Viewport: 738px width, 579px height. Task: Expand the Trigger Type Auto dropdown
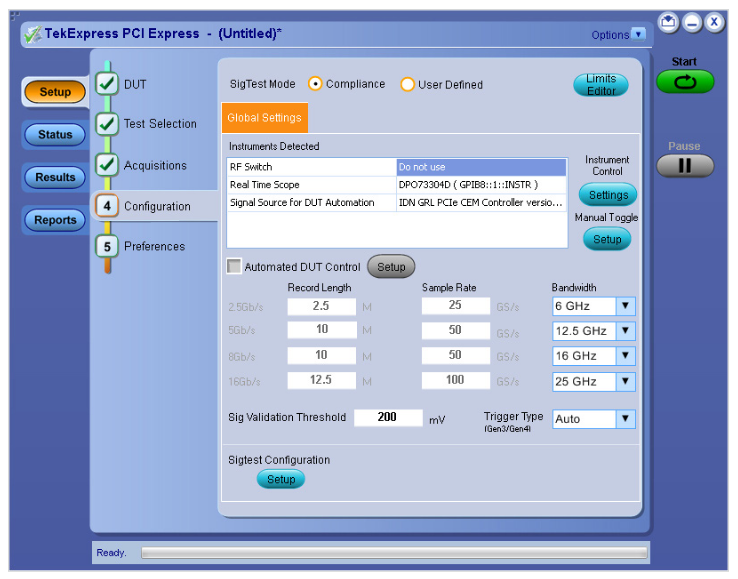625,419
